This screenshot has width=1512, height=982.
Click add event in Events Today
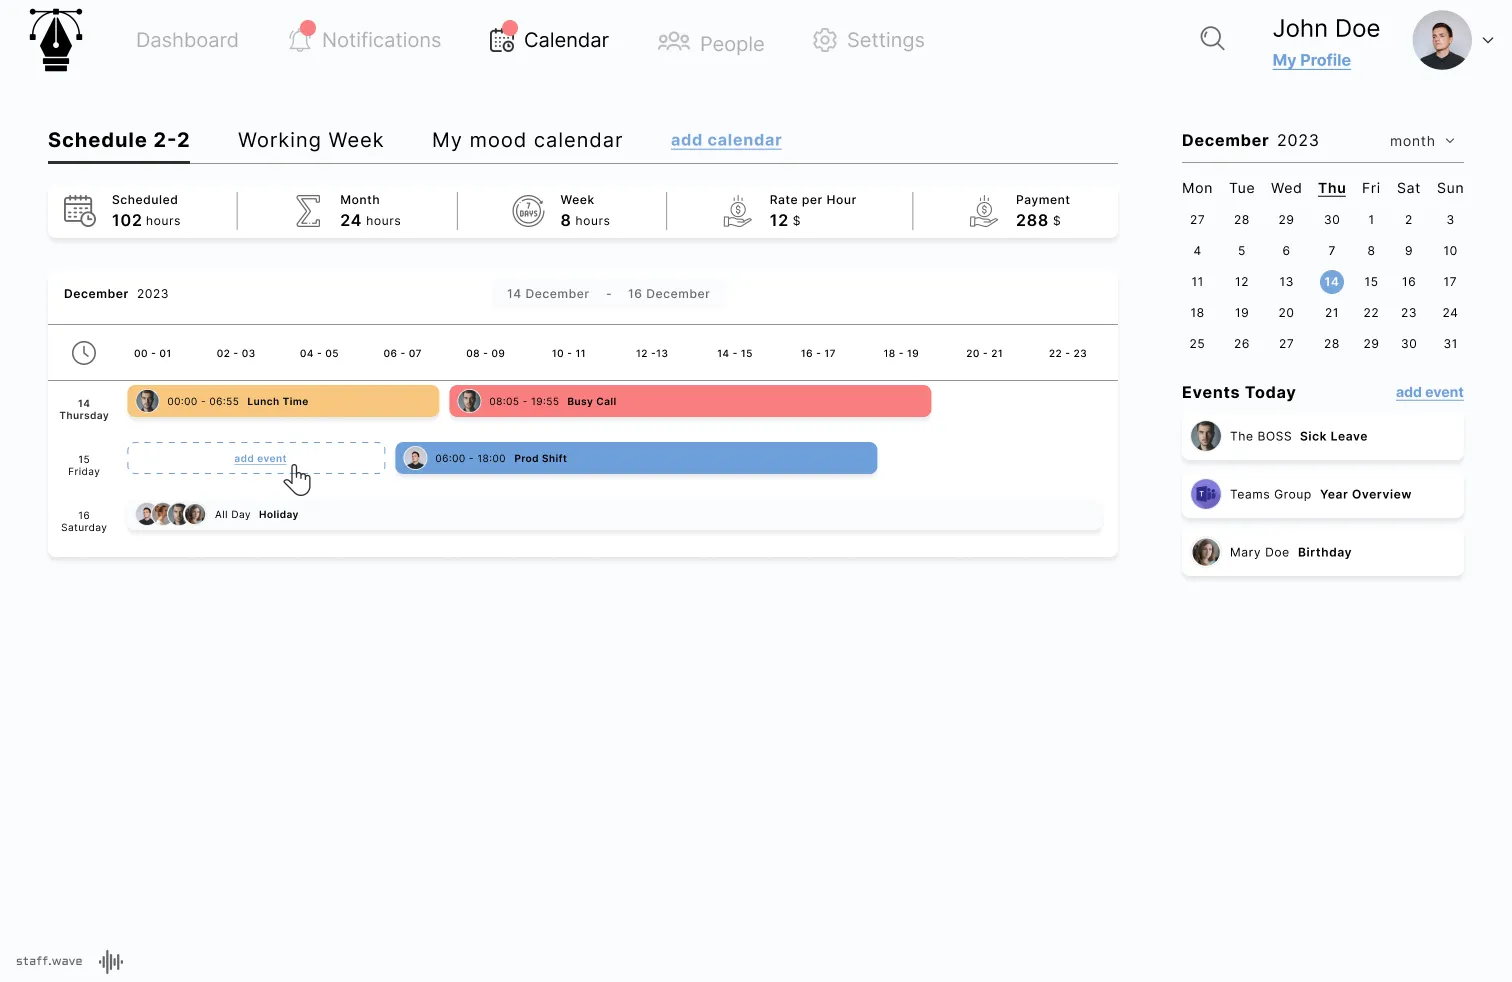[x=1429, y=392]
